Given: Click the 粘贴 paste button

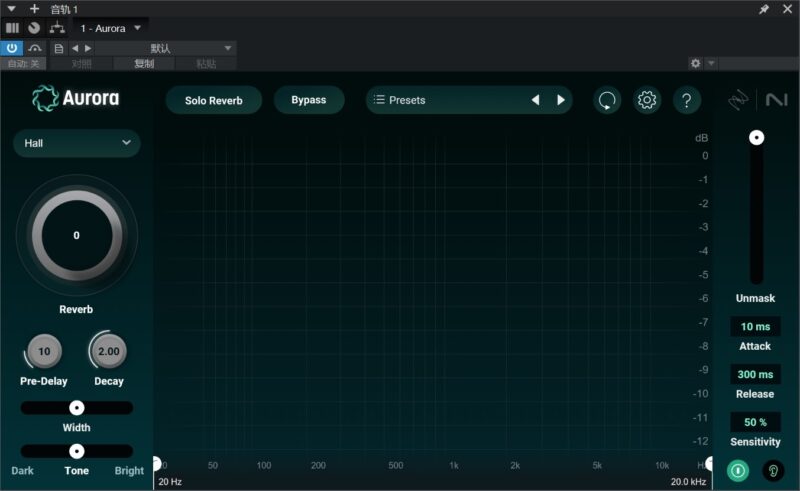Looking at the screenshot, I should click(x=206, y=64).
